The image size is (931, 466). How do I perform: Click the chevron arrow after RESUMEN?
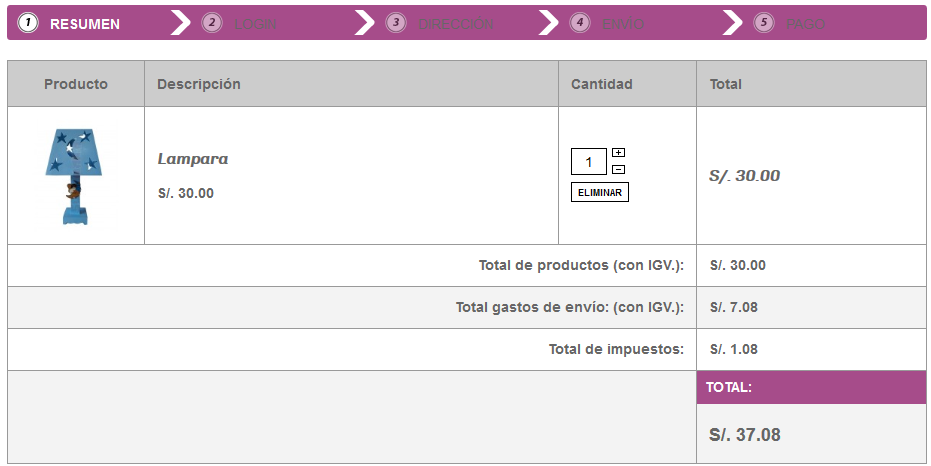tap(180, 23)
